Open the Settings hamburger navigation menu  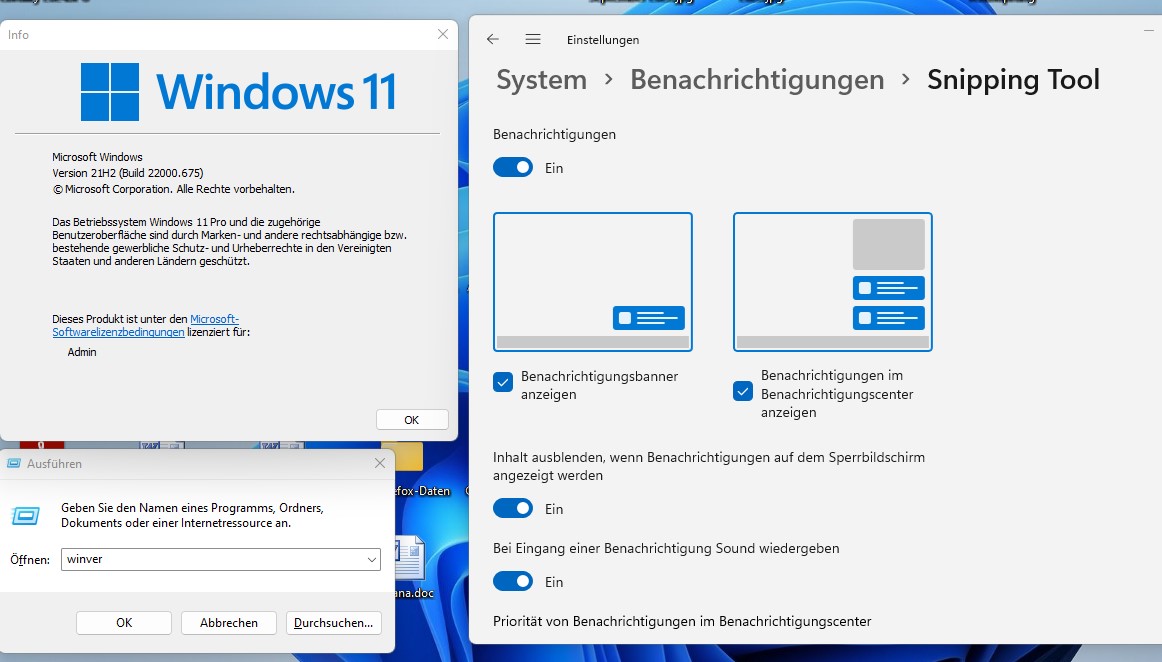(533, 39)
